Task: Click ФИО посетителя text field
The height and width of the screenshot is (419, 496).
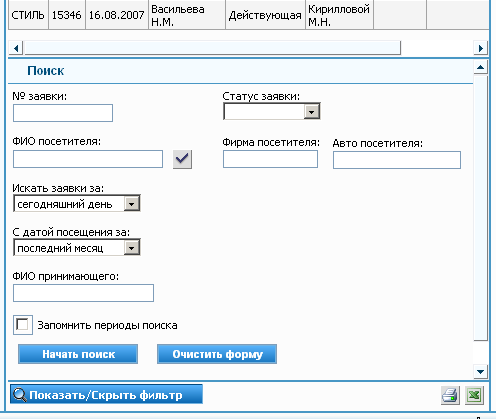Action: pos(88,159)
